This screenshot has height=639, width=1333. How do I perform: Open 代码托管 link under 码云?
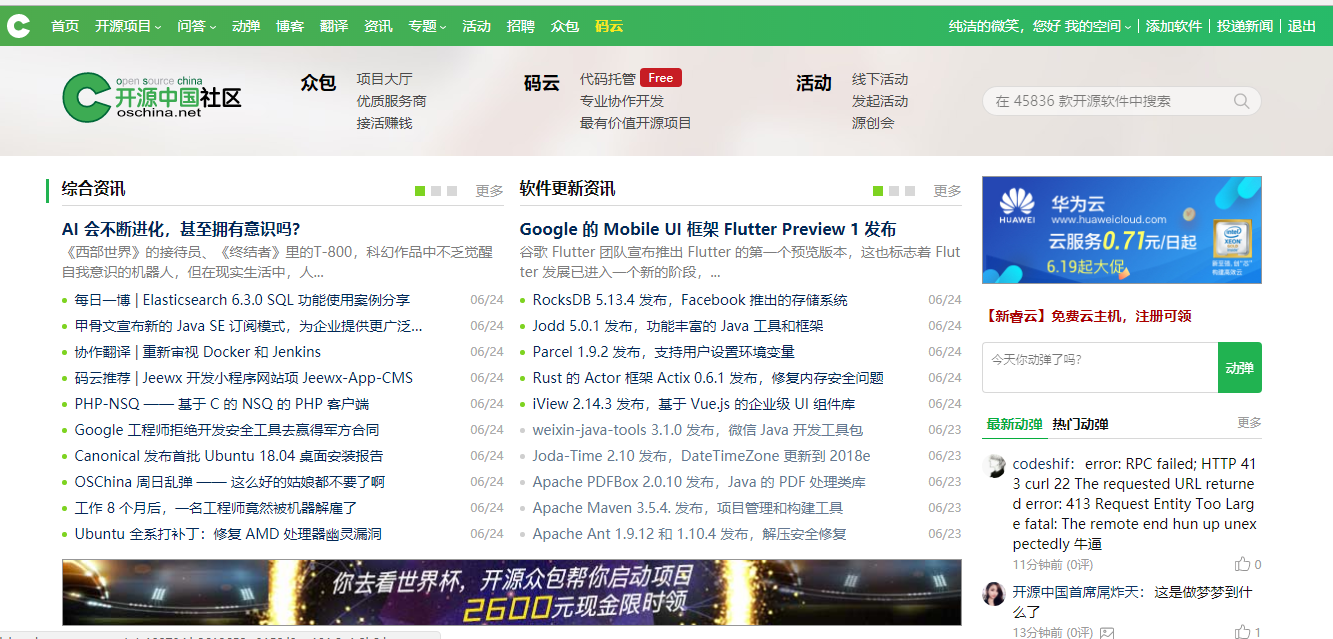click(x=608, y=79)
